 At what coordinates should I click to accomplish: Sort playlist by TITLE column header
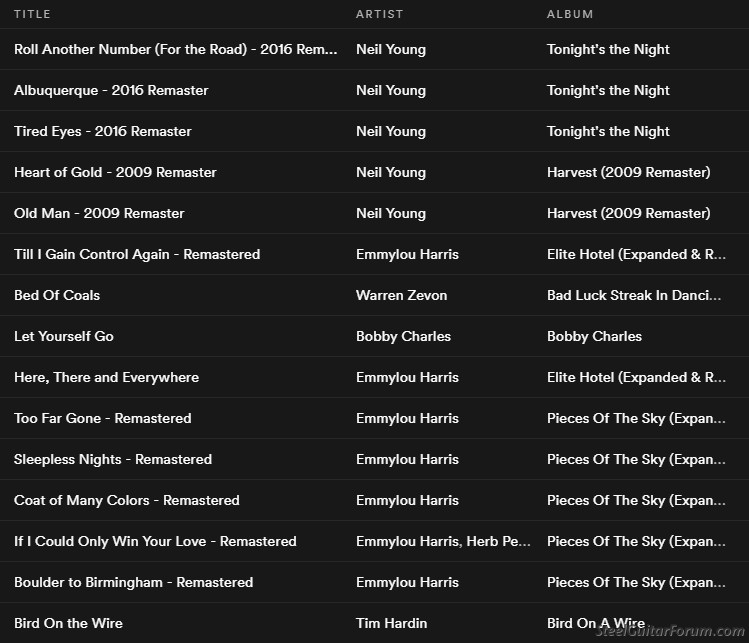[x=32, y=14]
